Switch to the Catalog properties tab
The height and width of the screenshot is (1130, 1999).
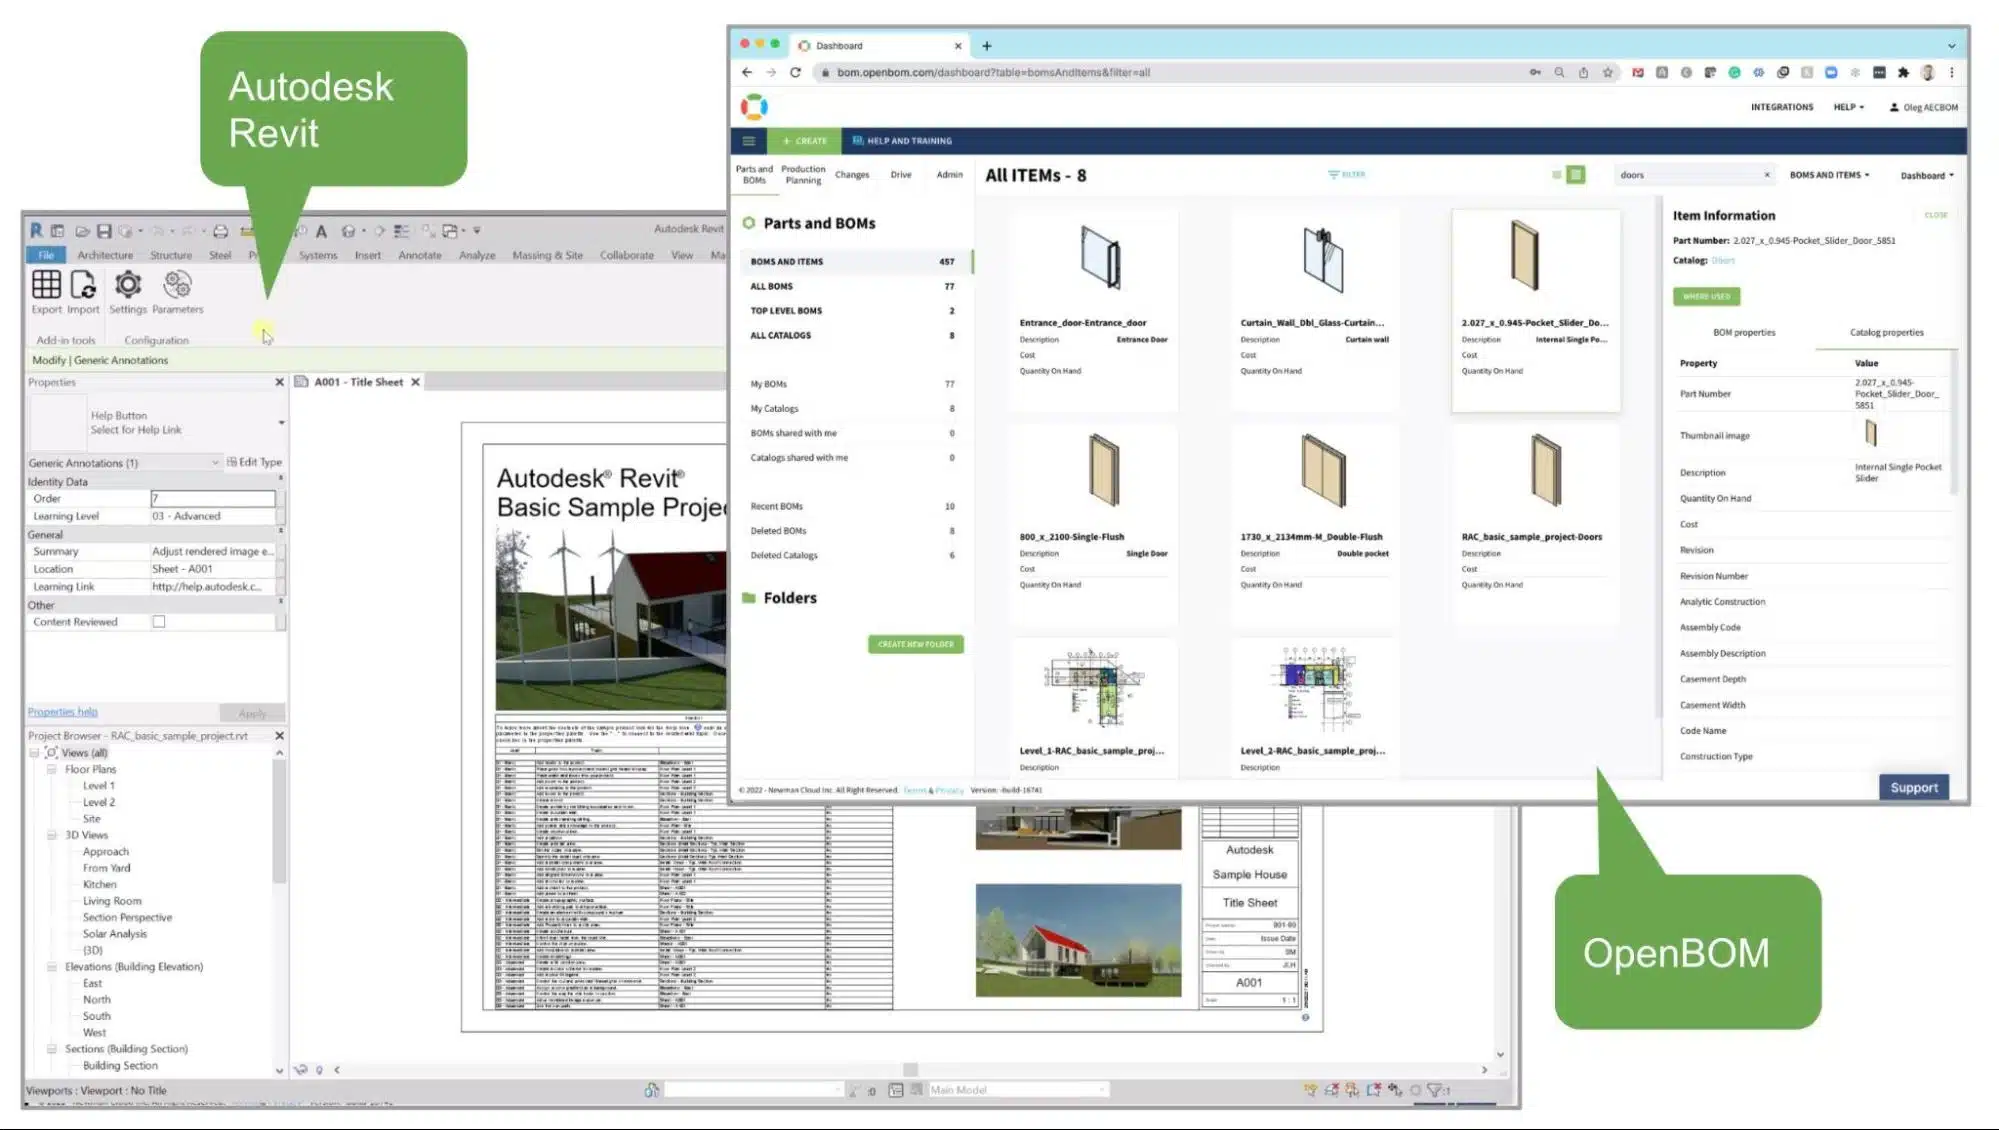[x=1886, y=333]
